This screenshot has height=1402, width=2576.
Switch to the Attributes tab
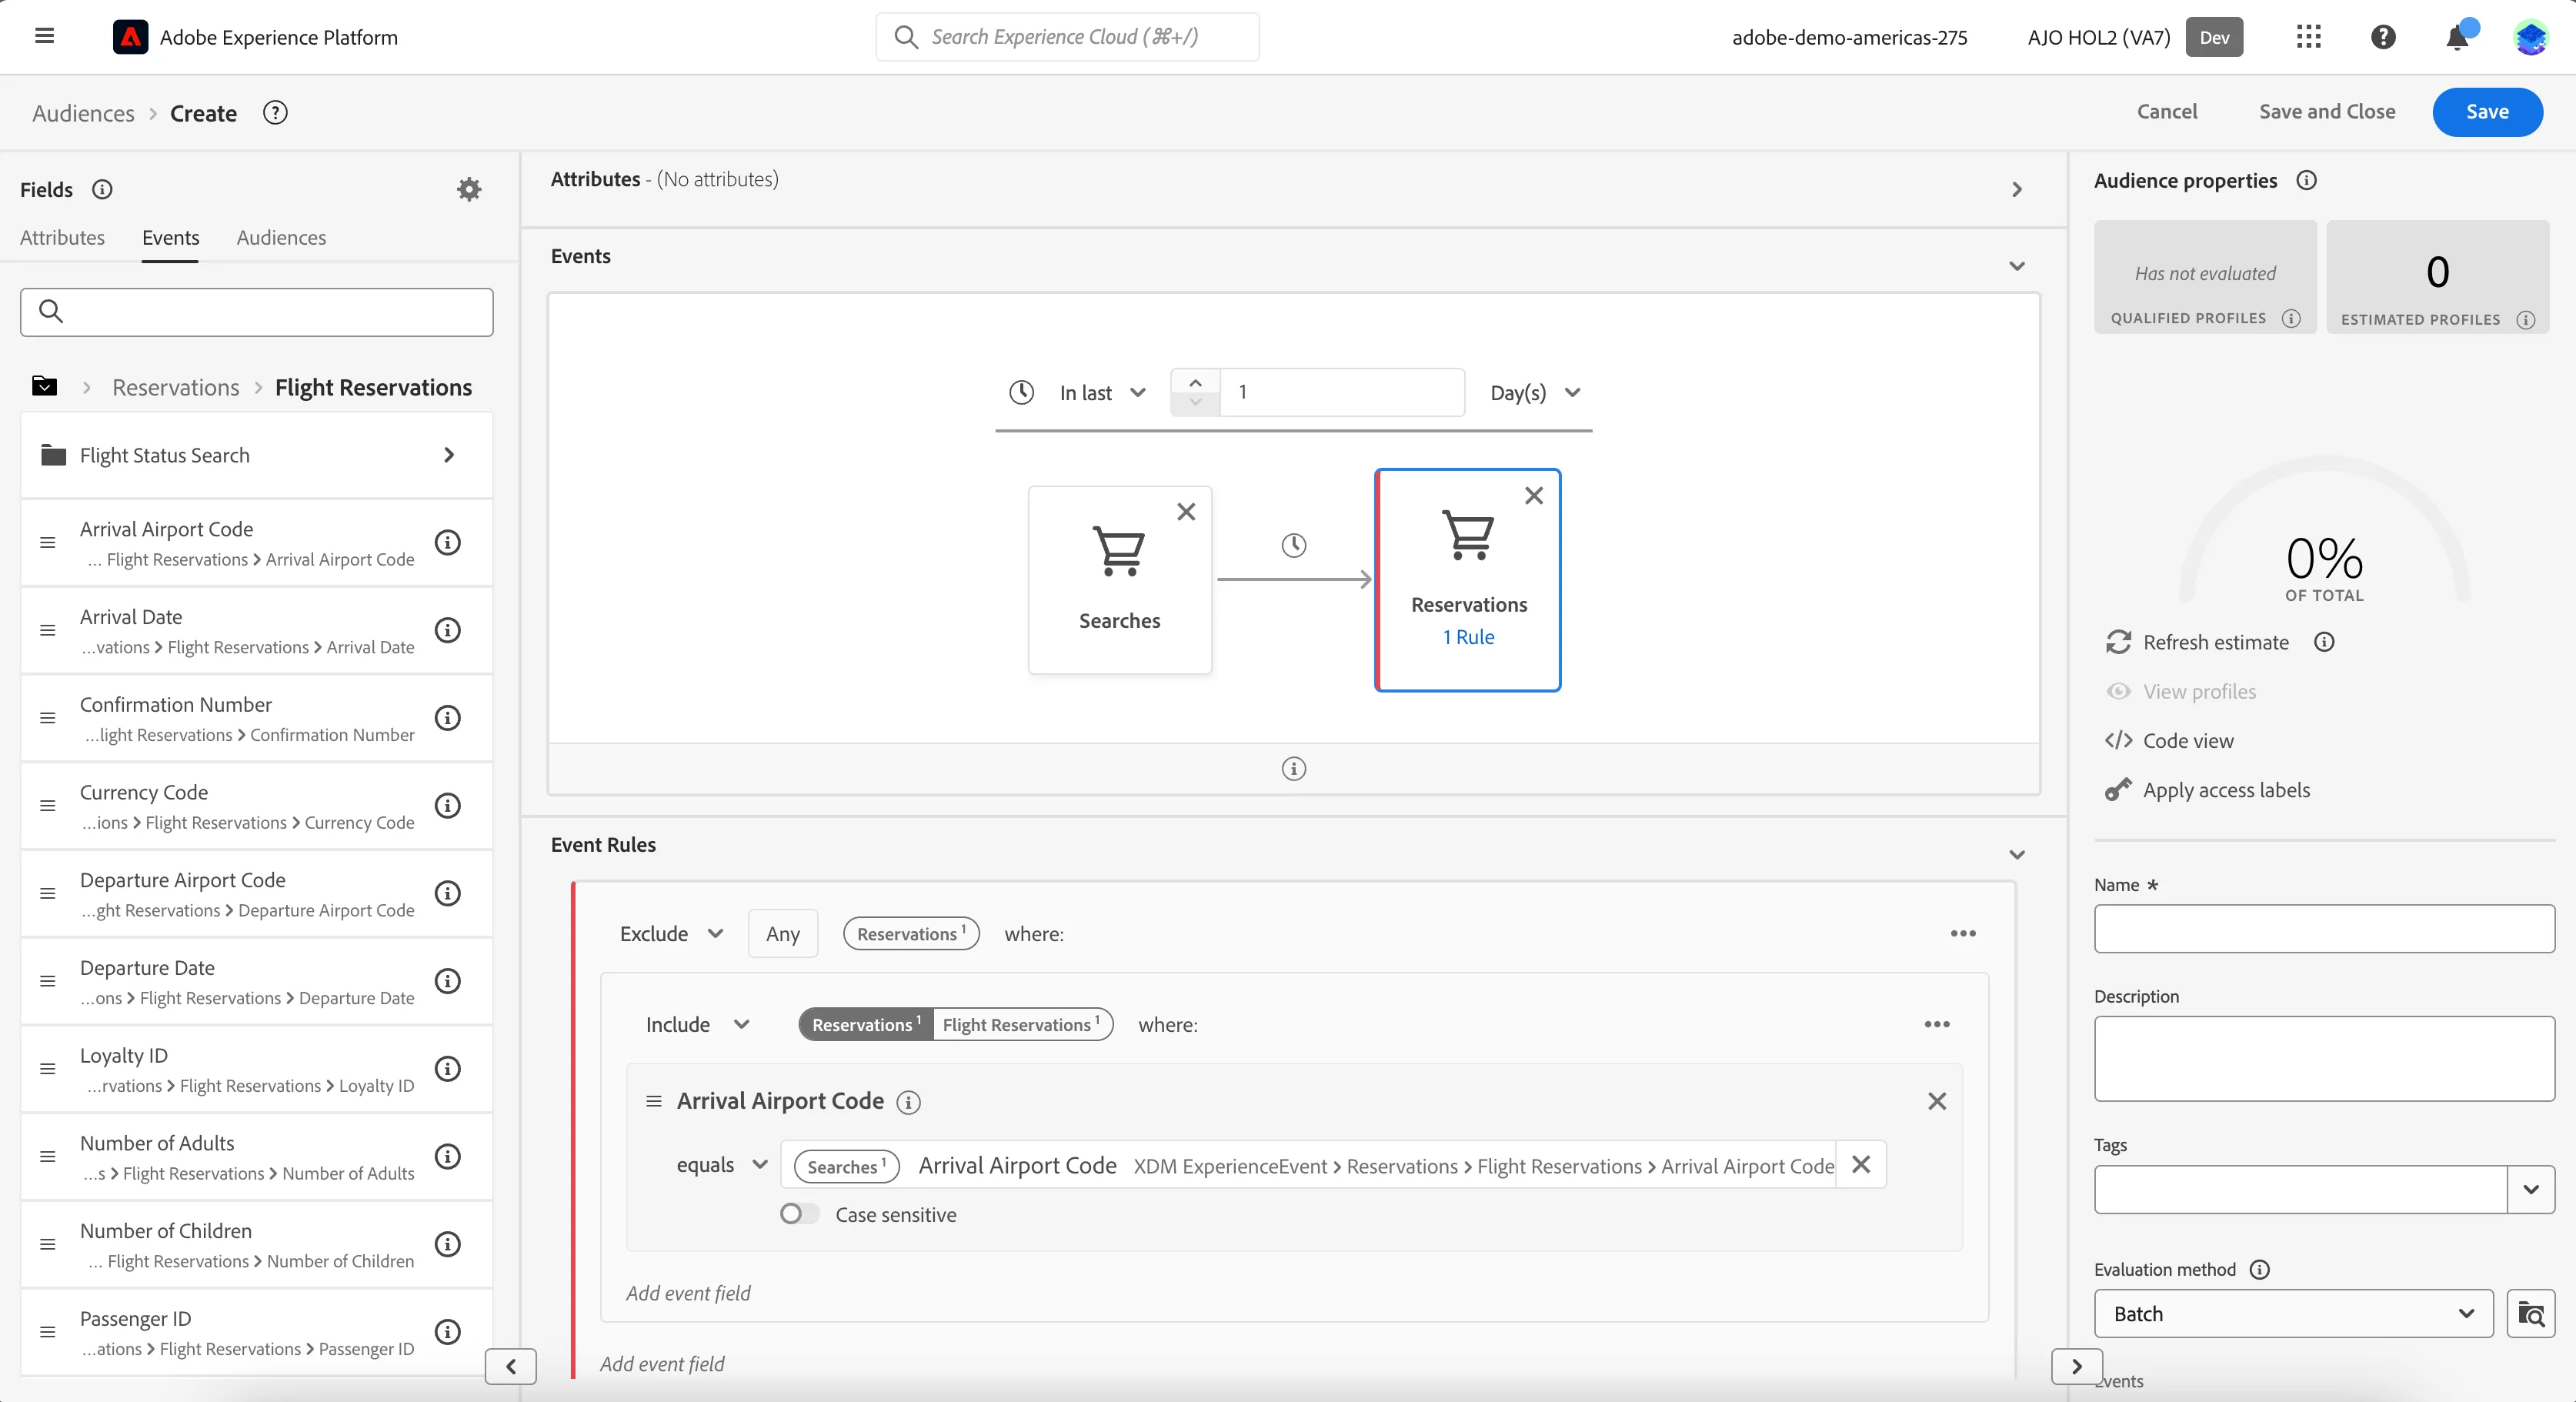pyautogui.click(x=62, y=237)
